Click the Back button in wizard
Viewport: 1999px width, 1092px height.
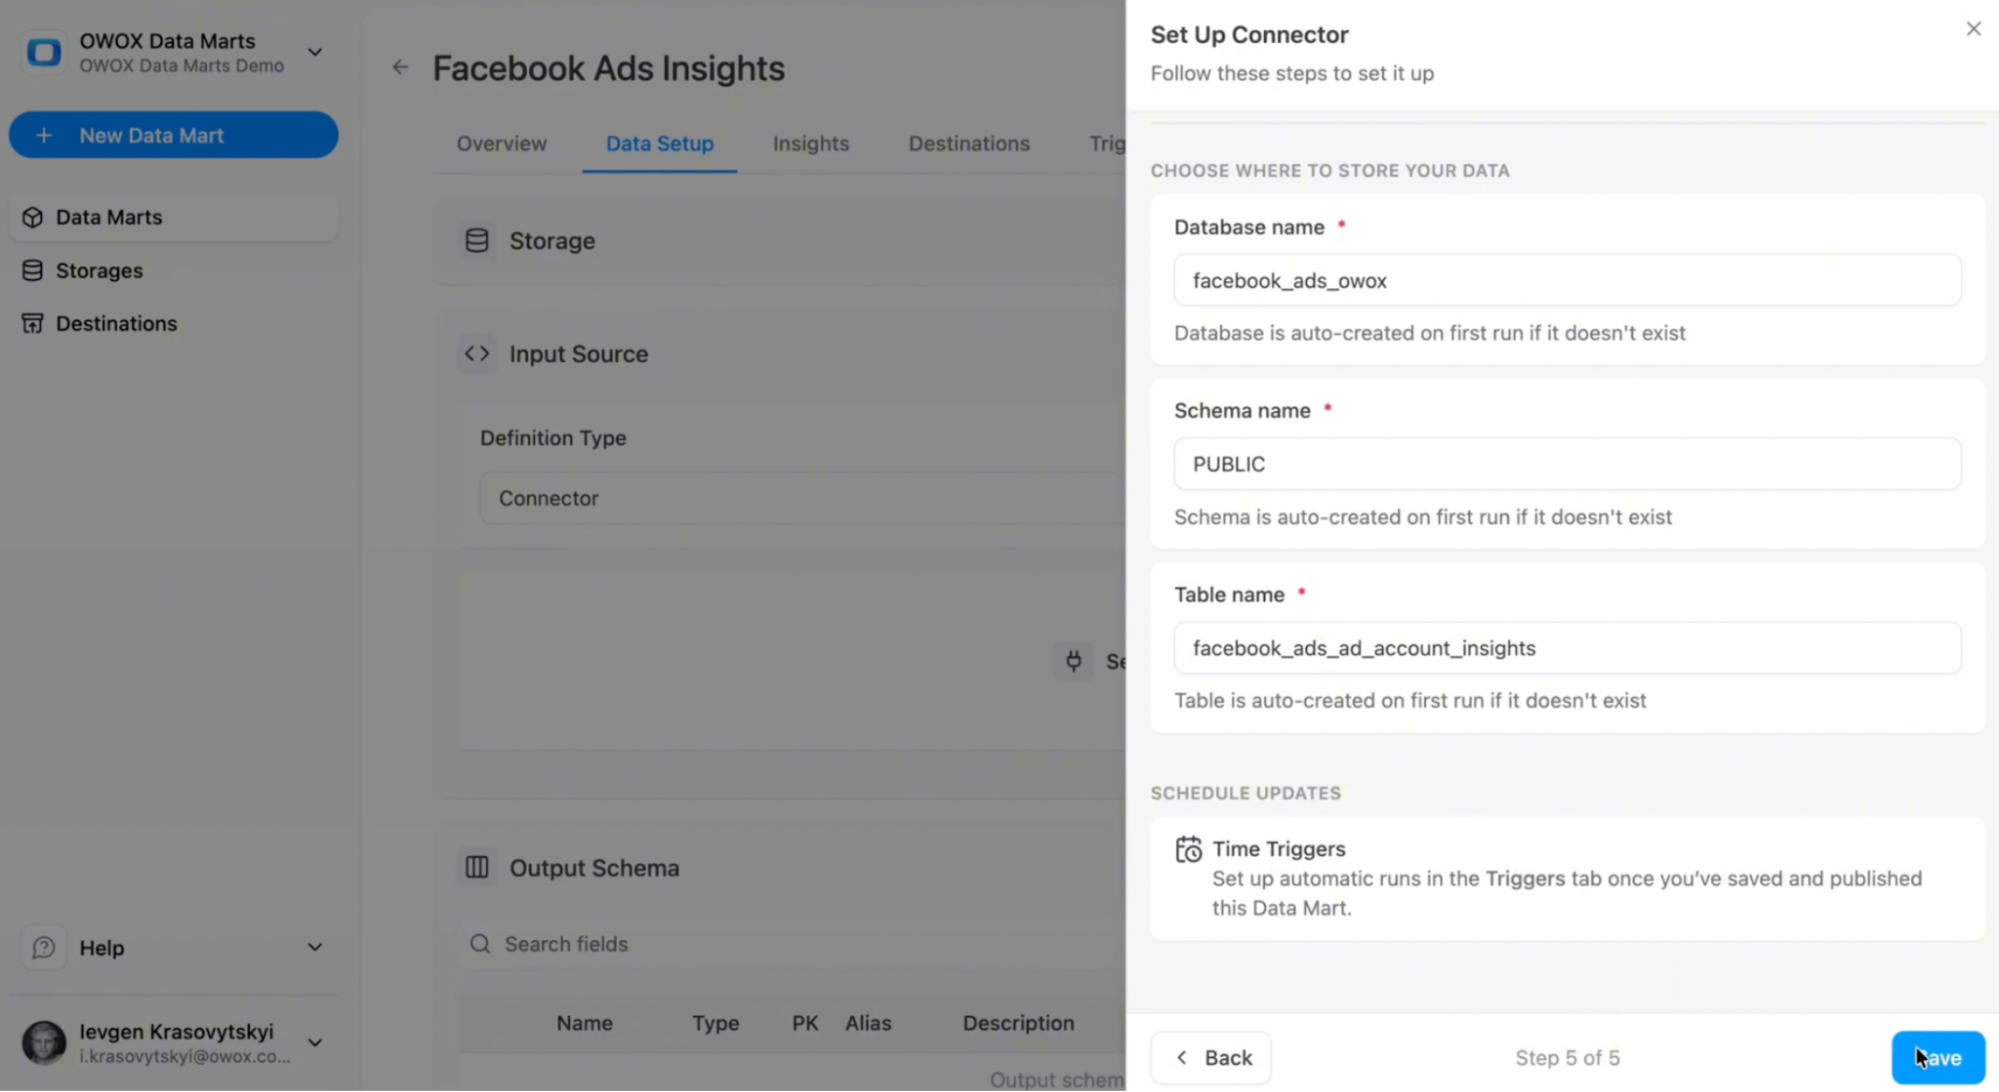pos(1210,1057)
